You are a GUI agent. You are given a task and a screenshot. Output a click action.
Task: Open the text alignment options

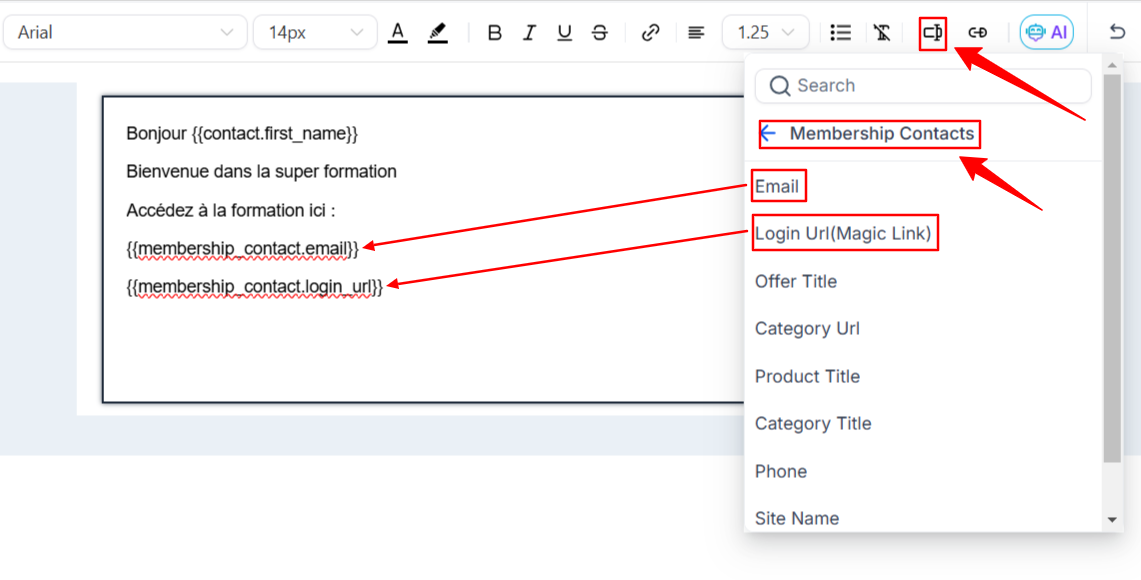696,33
